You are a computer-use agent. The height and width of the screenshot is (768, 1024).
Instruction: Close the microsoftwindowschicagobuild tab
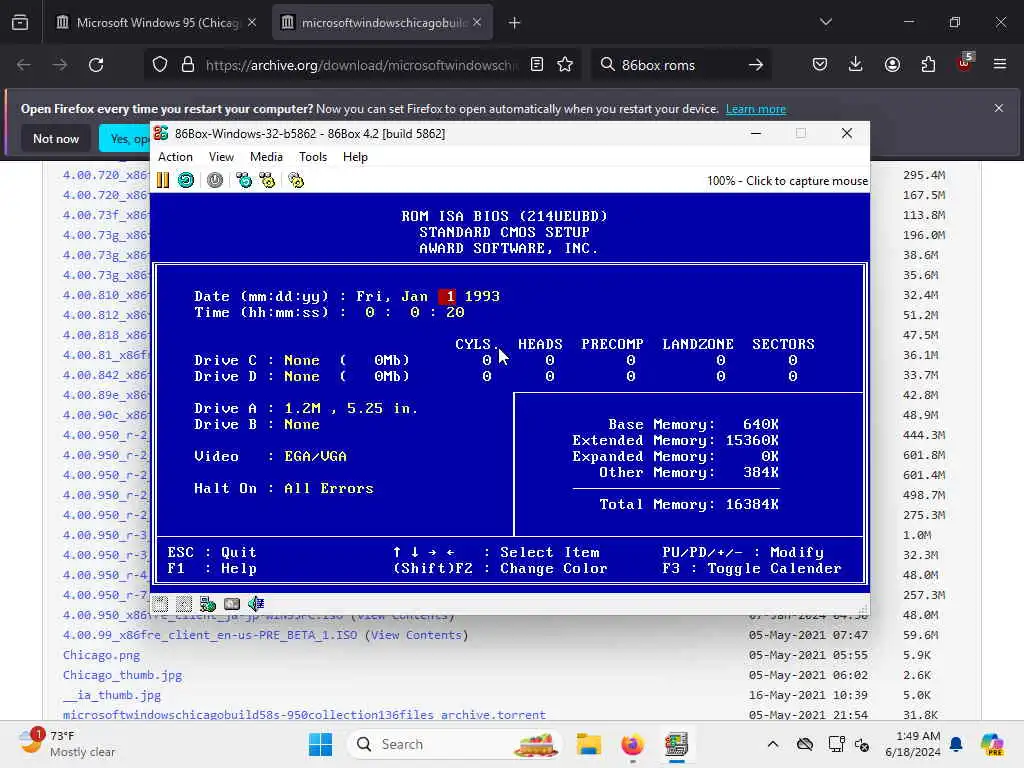(477, 23)
